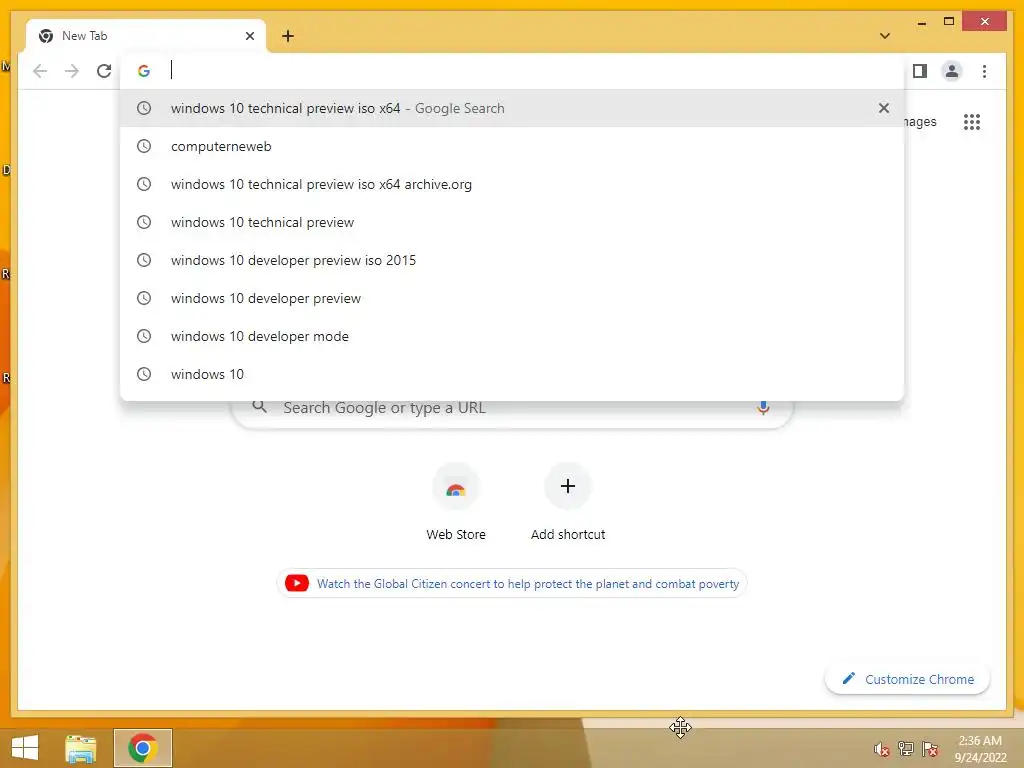This screenshot has width=1024, height=768.
Task: Click the YouTube icon in promo banner
Action: 296,583
